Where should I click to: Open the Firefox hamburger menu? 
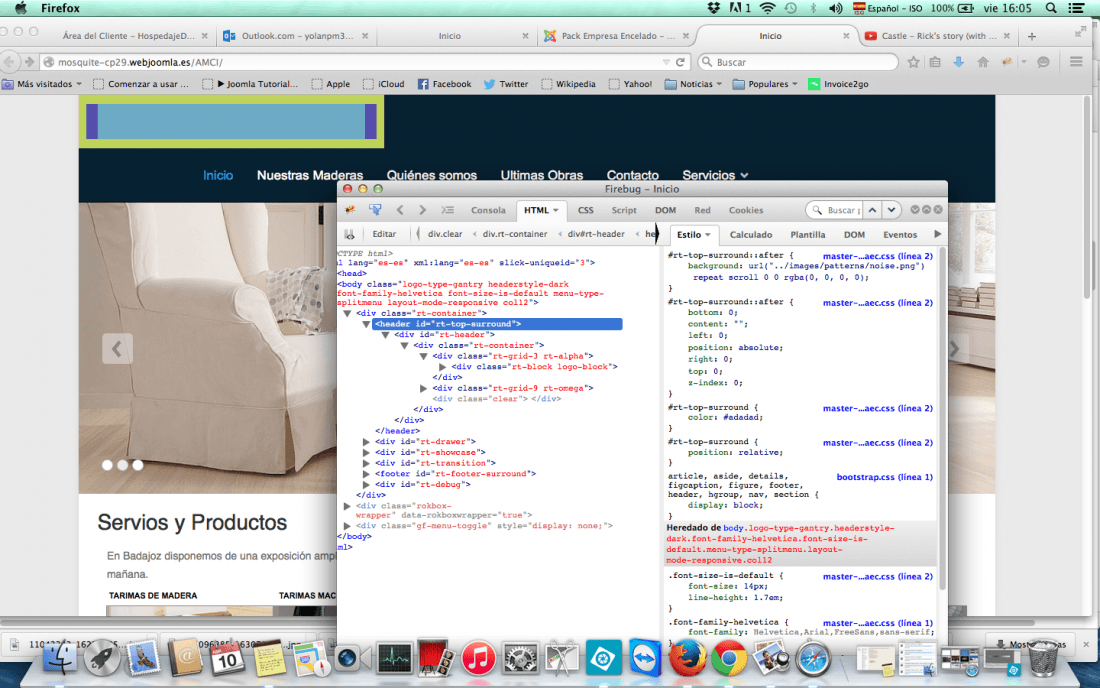(x=1076, y=62)
